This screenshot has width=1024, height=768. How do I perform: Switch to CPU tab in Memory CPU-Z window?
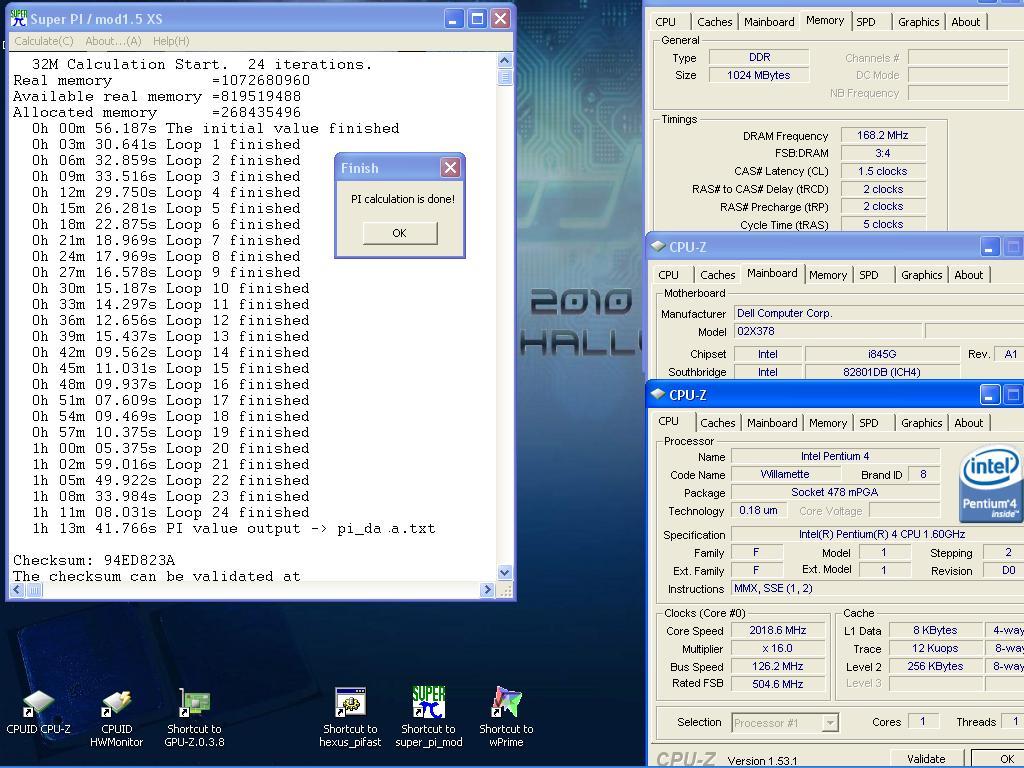pos(665,22)
